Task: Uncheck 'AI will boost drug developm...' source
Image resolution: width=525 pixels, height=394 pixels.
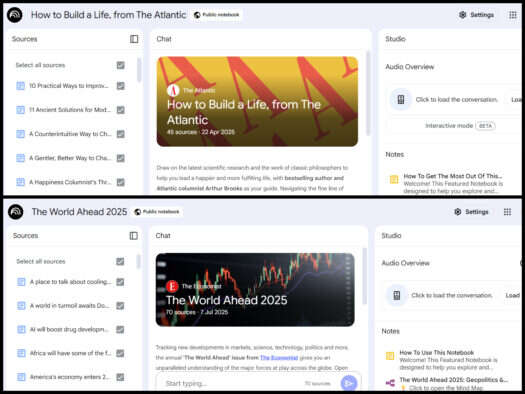Action: point(120,329)
